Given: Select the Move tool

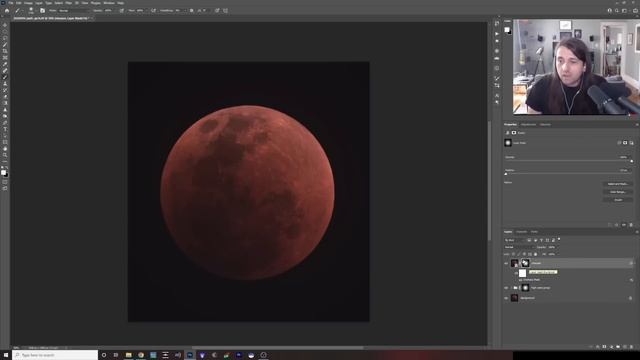Looking at the screenshot, I should [5, 25].
